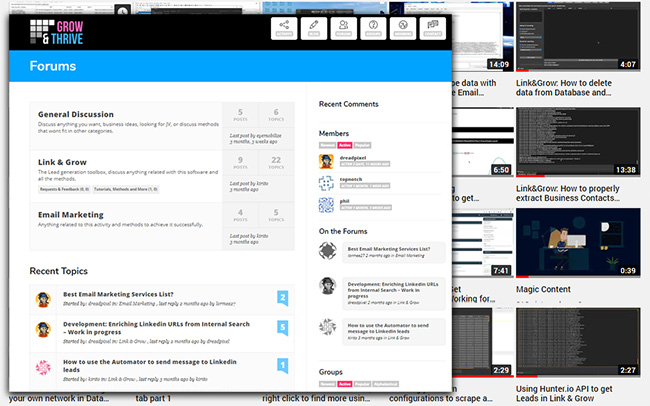Image resolution: width=650 pixels, height=406 pixels.
Task: Open the Groups question-mark icon
Action: click(373, 28)
